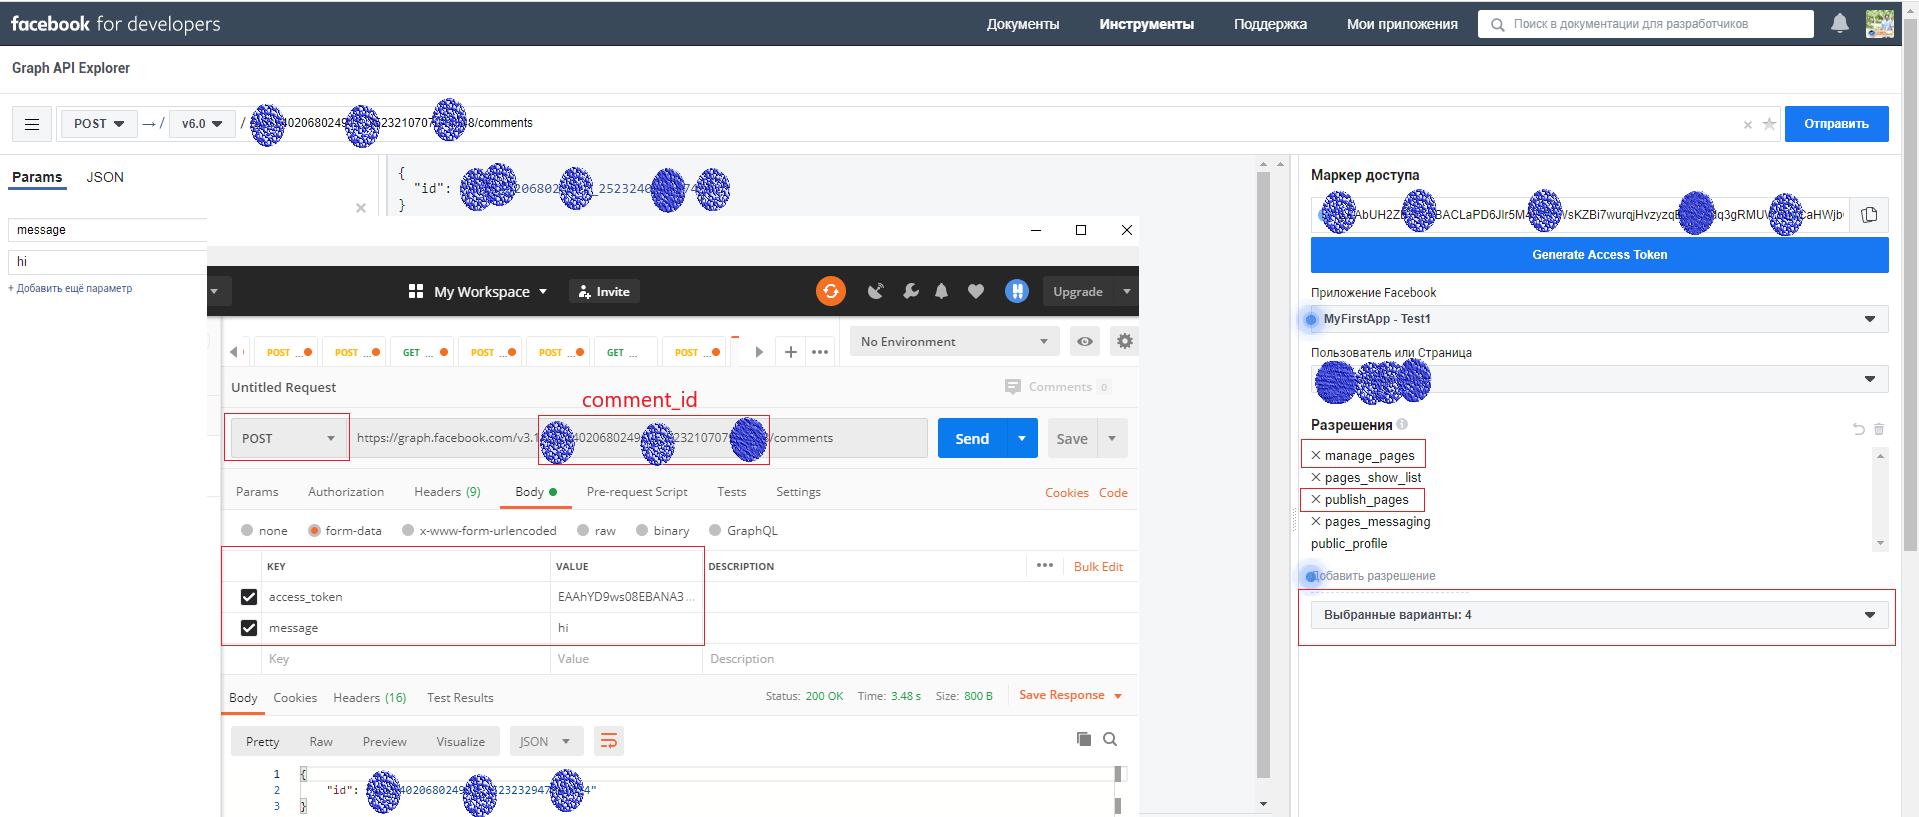
Task: Open Postman Authorization tab
Action: pos(346,492)
